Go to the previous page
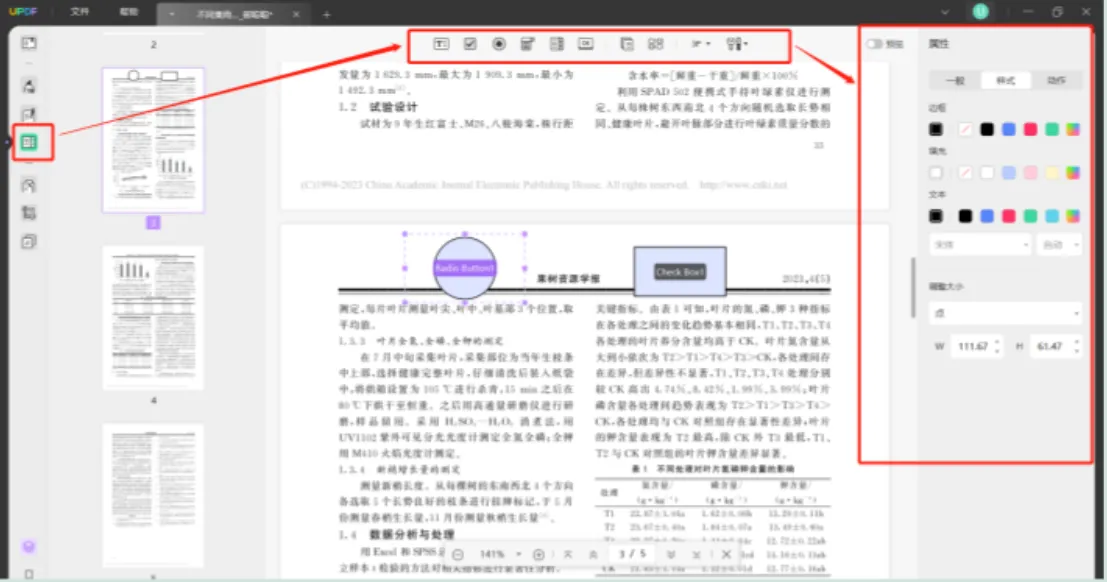1107x582 pixels. pyautogui.click(x=593, y=554)
